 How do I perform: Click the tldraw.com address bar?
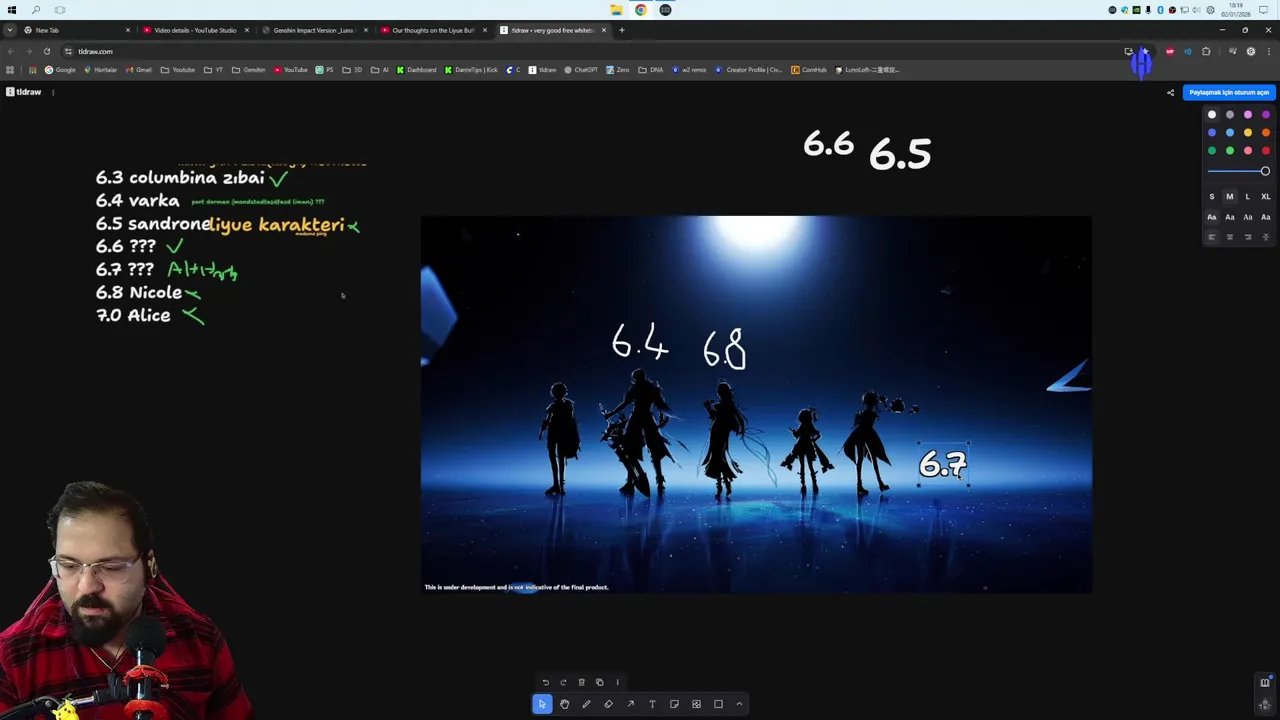tap(590, 51)
